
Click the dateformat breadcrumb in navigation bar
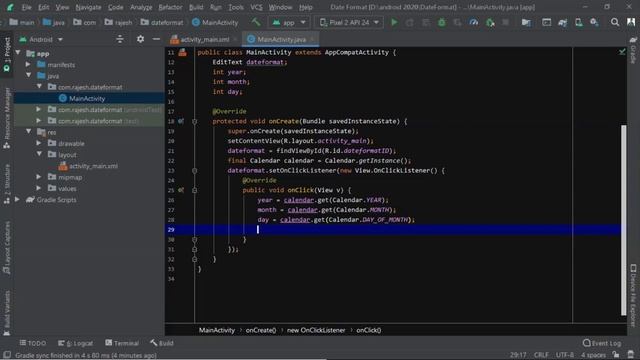click(162, 22)
